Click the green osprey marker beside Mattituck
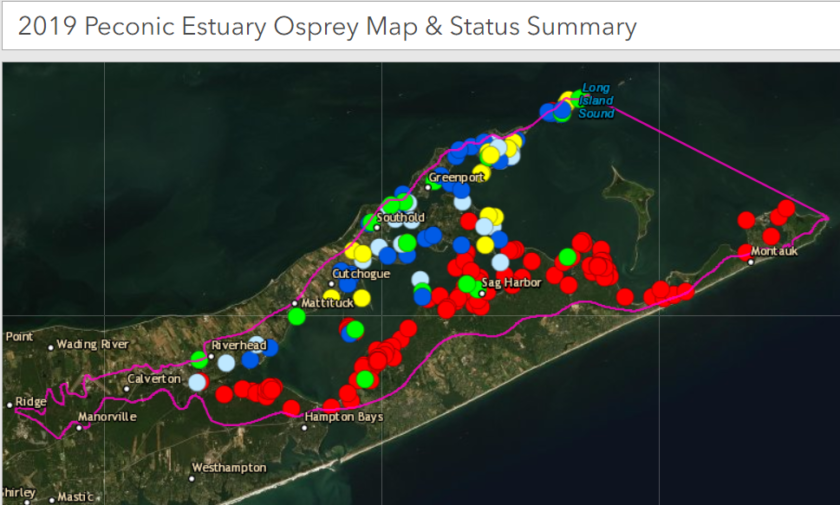840x505 pixels. tap(296, 316)
